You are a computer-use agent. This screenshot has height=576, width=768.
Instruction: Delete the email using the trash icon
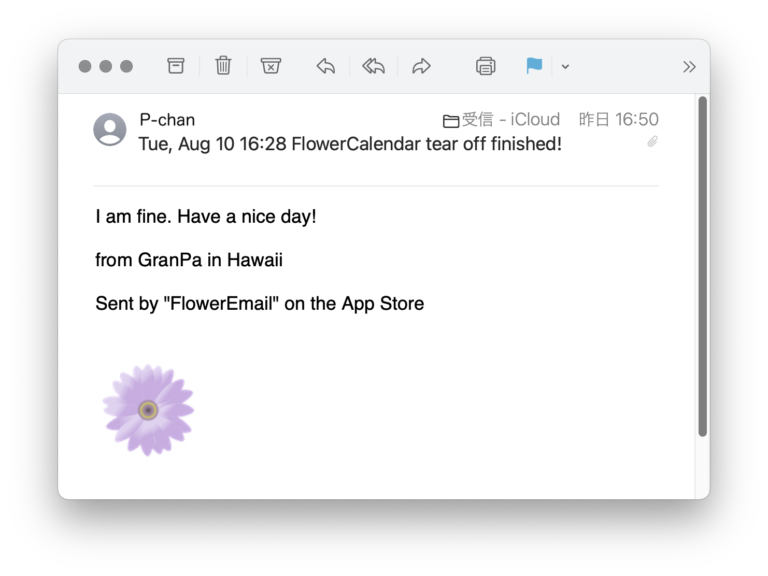pos(223,66)
